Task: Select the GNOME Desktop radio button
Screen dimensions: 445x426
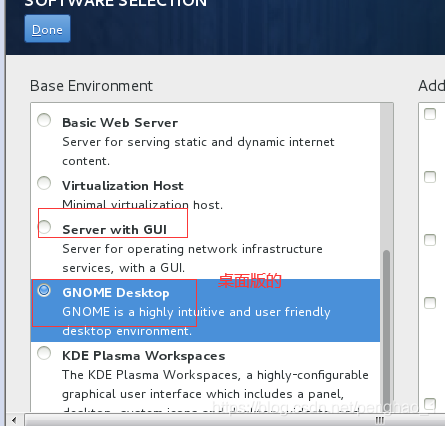Action: coord(44,290)
